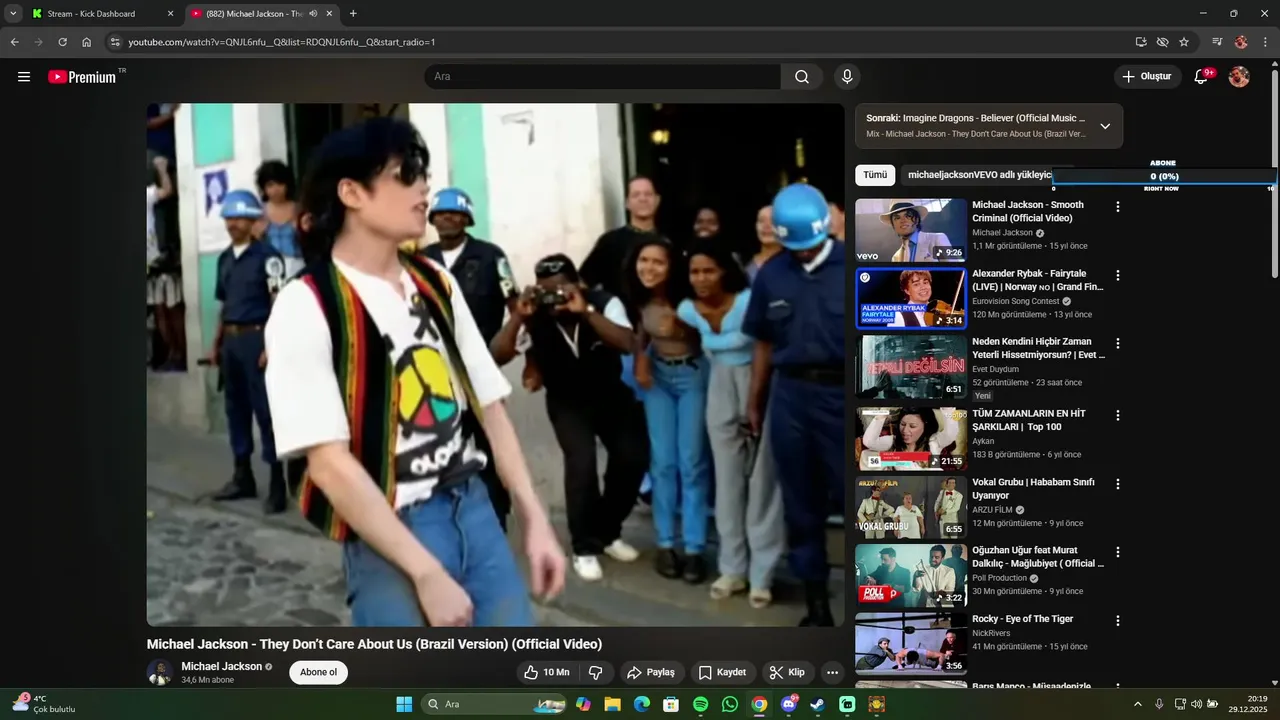Click the Michael Jackson channel name under the video
Screen dimensions: 1280x720
[x=222, y=666]
